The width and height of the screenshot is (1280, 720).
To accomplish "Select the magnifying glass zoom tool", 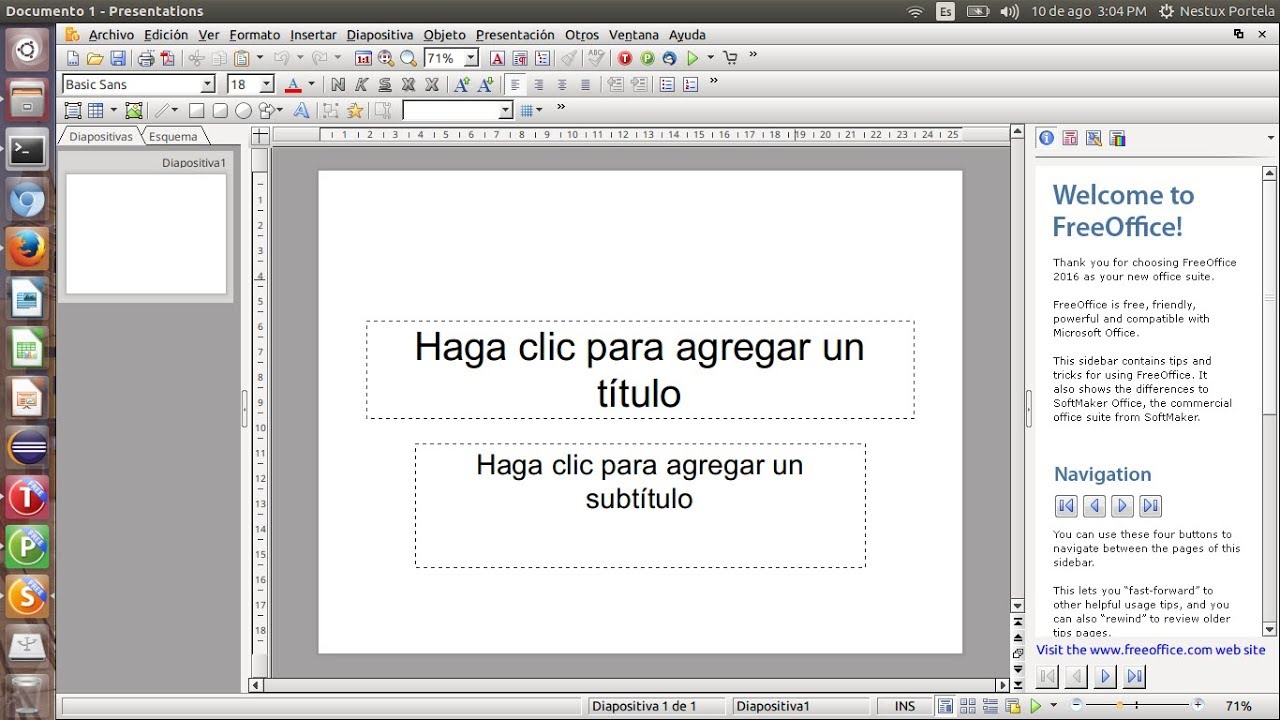I will point(409,58).
